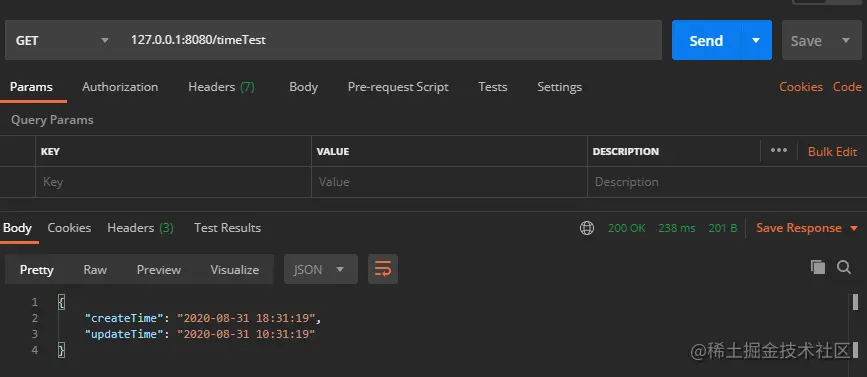Copy the response with the copy icon
The height and width of the screenshot is (377, 867).
[818, 267]
